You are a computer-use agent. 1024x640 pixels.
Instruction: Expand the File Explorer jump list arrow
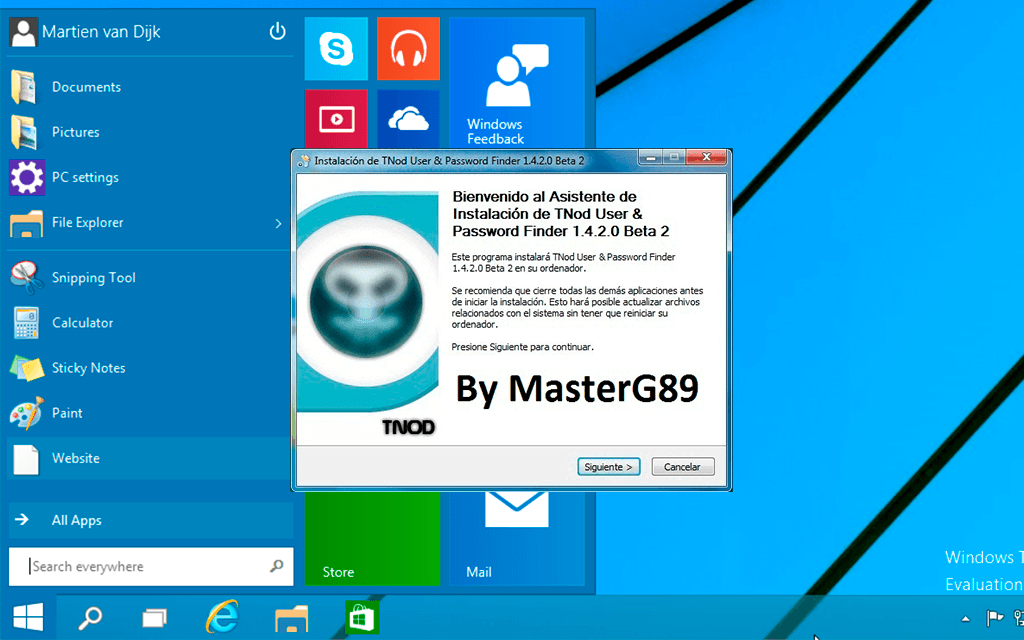[278, 223]
